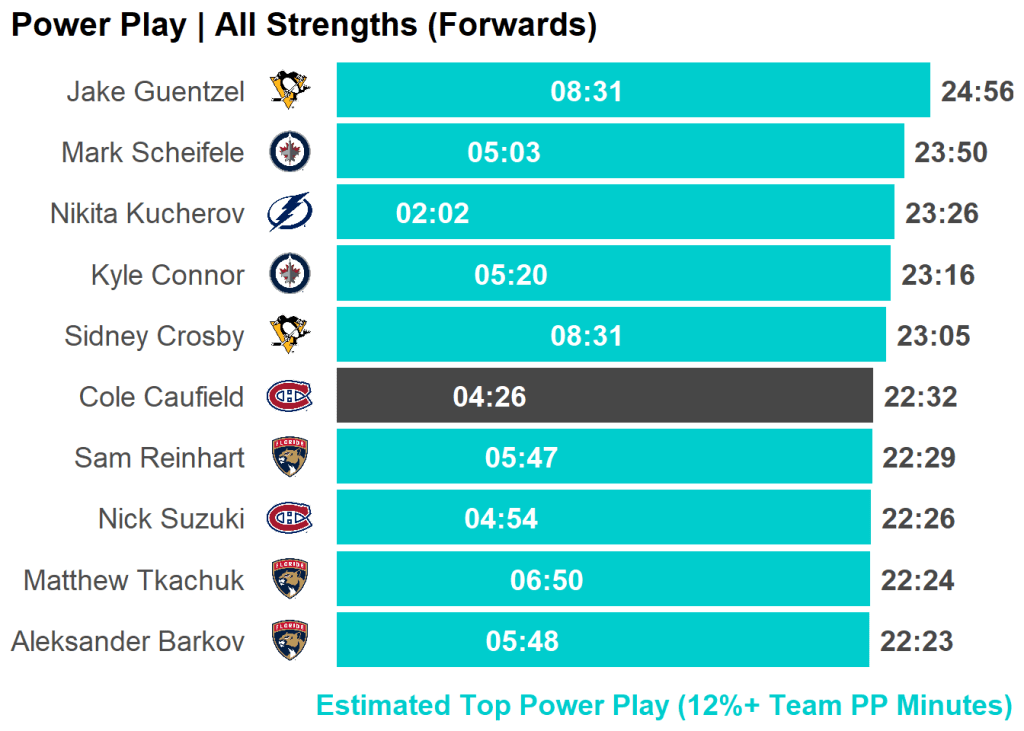Image resolution: width=1024 pixels, height=731 pixels.
Task: Select the Aleksander Barkov player name
Action: [127, 641]
